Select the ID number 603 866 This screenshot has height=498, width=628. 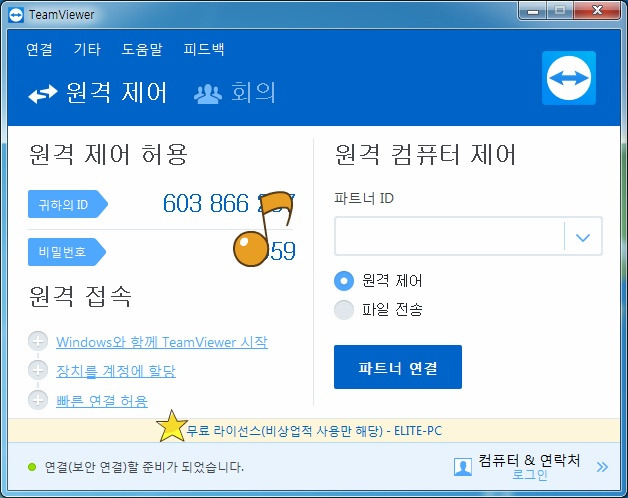[x=206, y=203]
